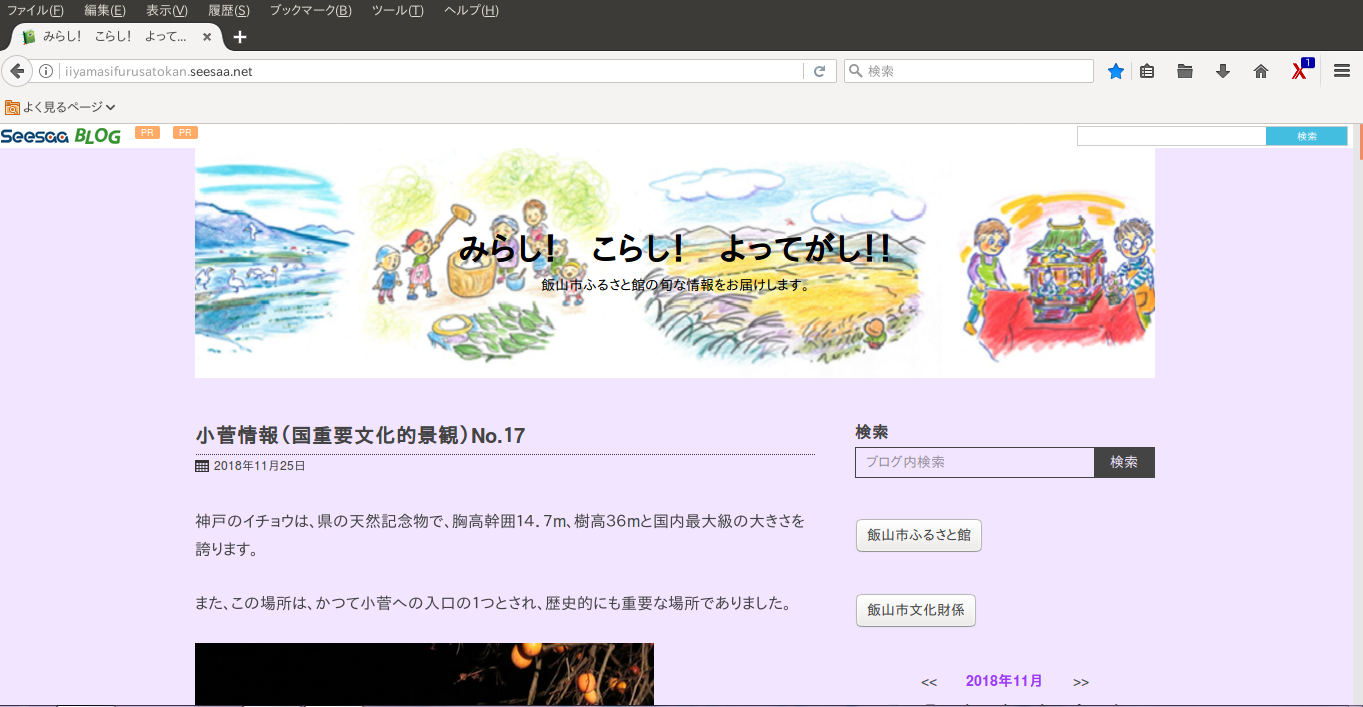Open the 飯山市ふるさと館 link button
Screen dimensions: 1363x707
click(919, 535)
